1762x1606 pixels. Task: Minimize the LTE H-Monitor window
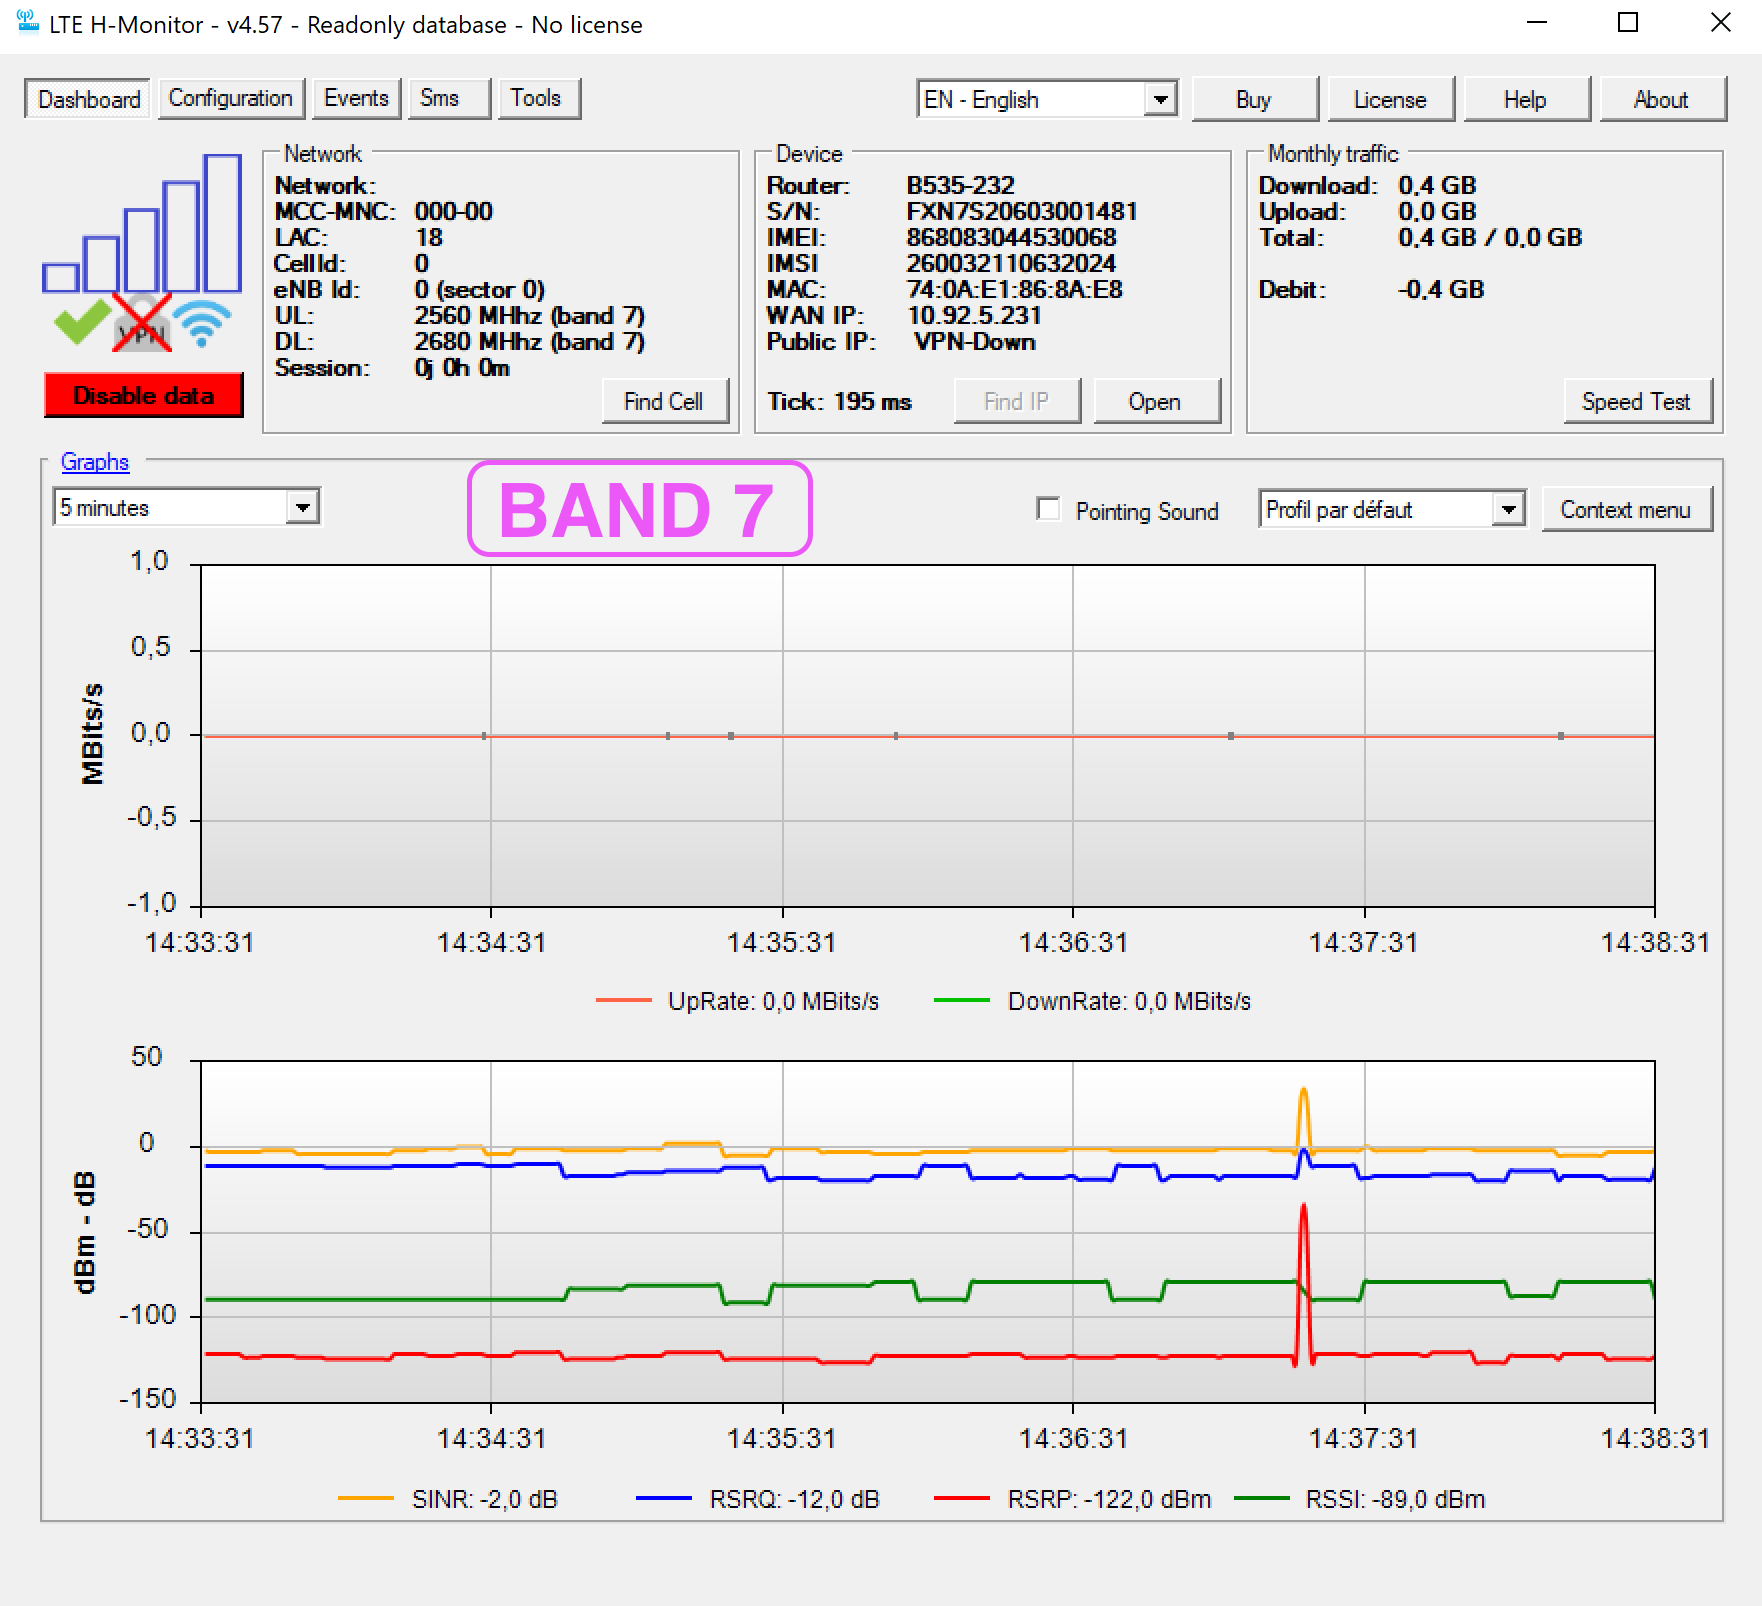pos(1538,22)
